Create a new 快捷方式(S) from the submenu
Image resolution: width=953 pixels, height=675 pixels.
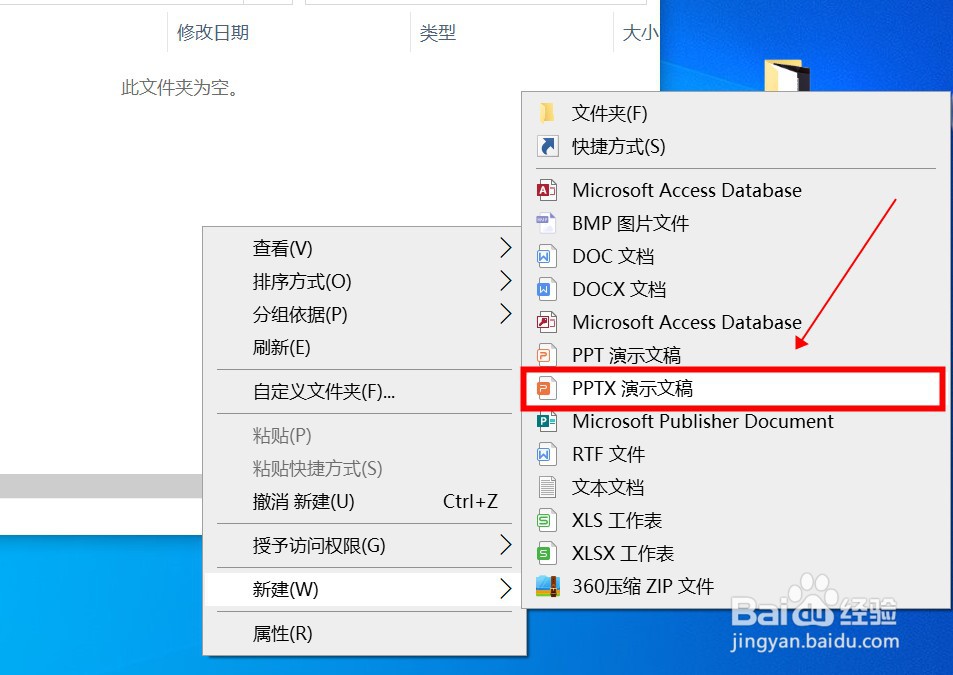coord(736,146)
